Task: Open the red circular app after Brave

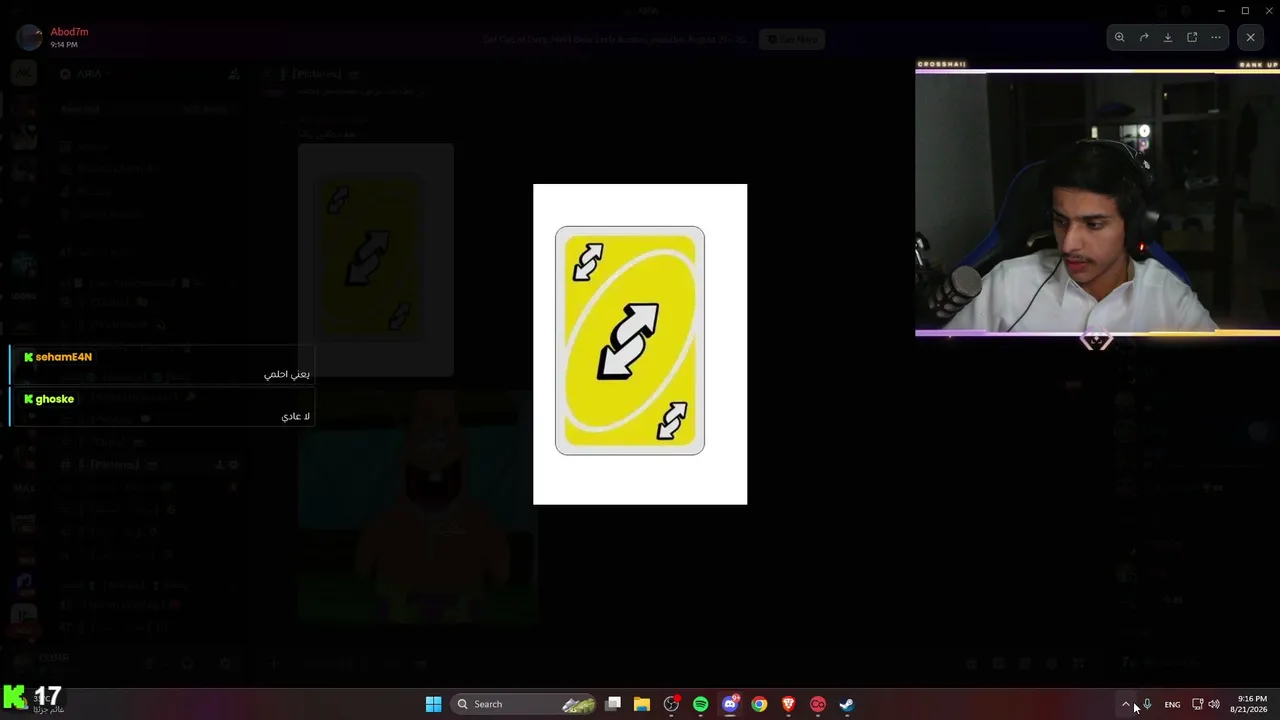Action: click(817, 704)
